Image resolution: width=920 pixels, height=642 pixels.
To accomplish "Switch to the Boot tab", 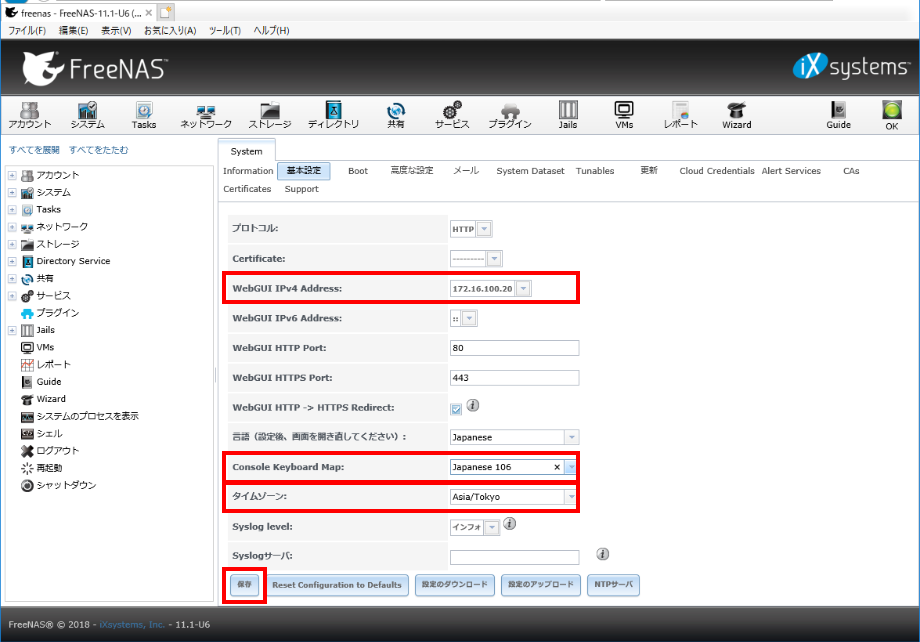I will click(358, 171).
